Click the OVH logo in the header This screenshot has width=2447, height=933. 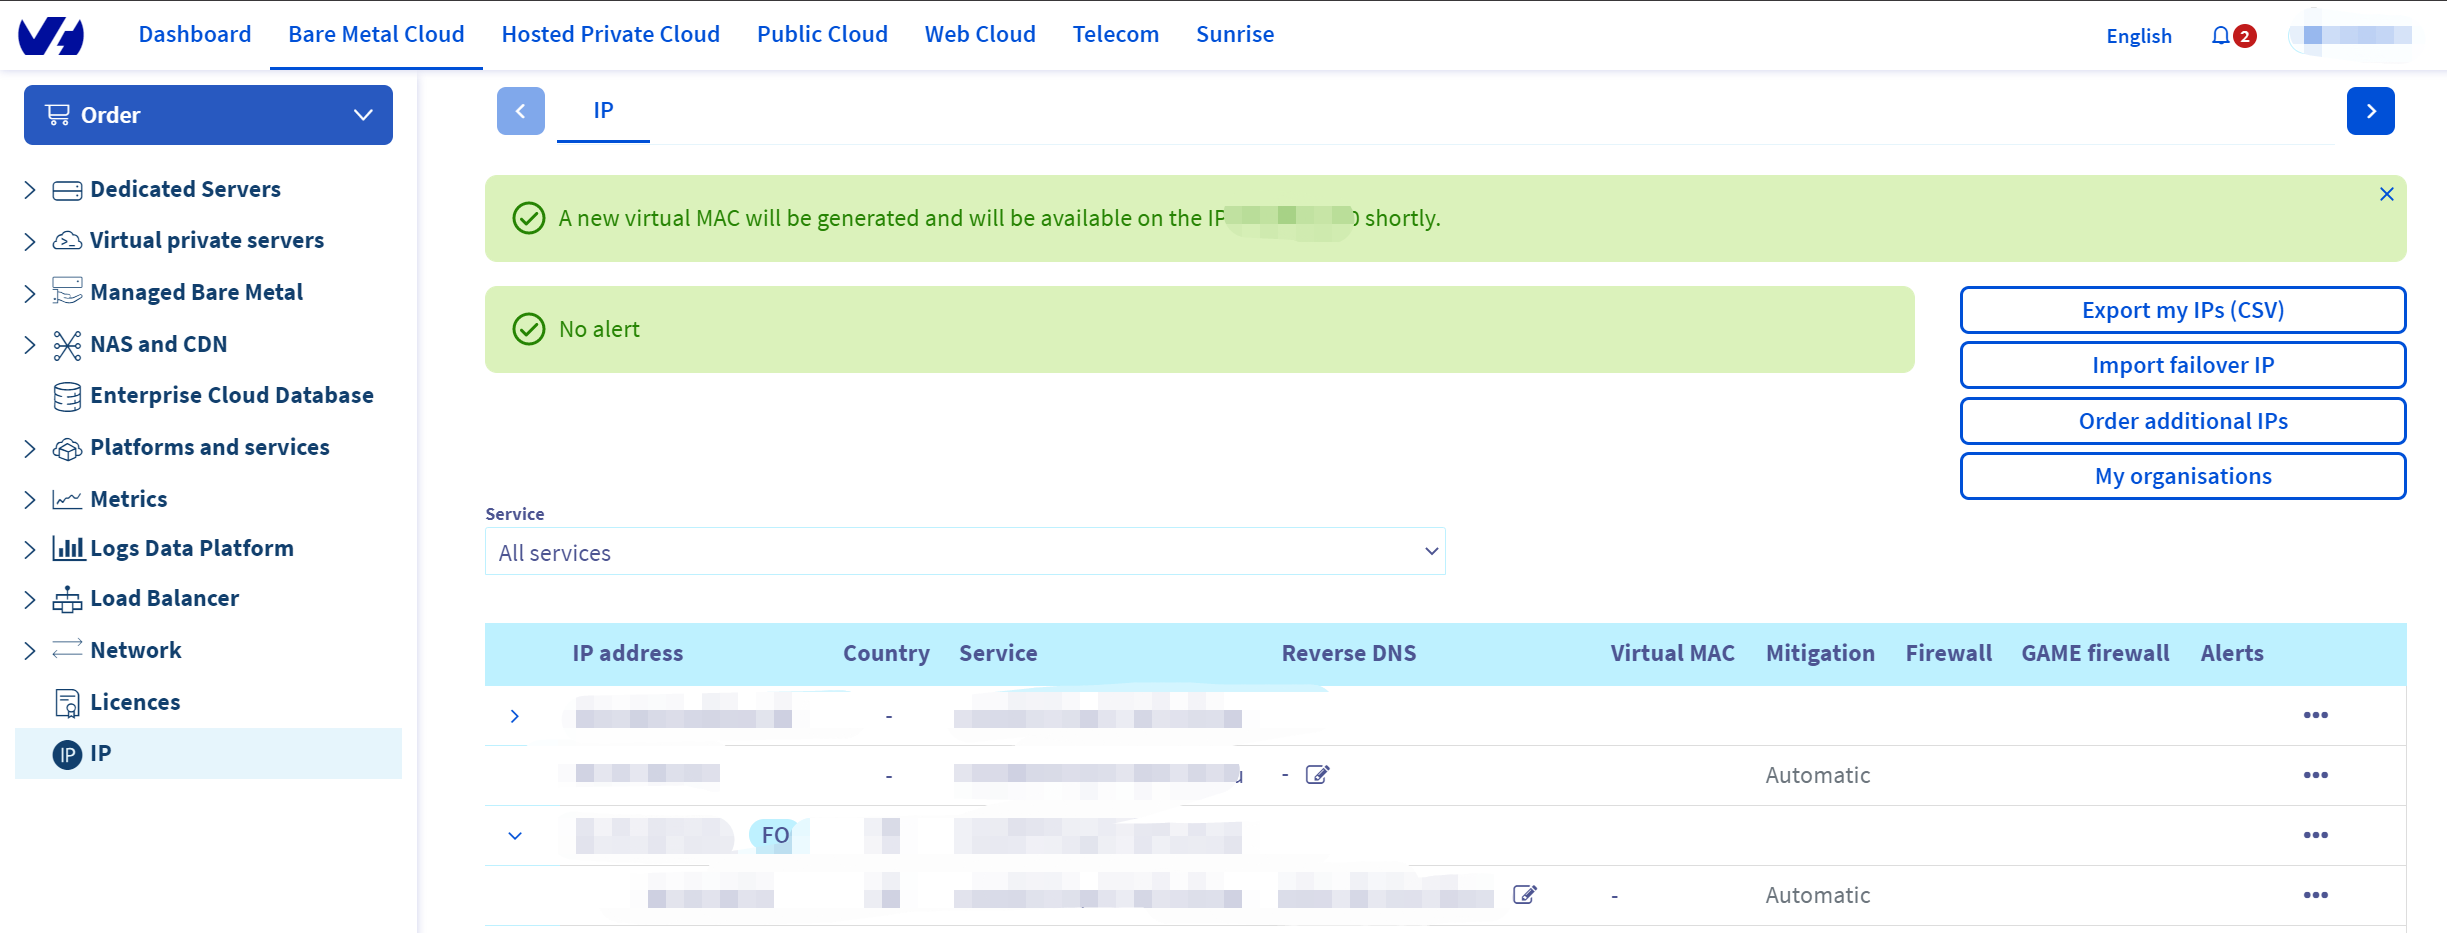(x=51, y=36)
